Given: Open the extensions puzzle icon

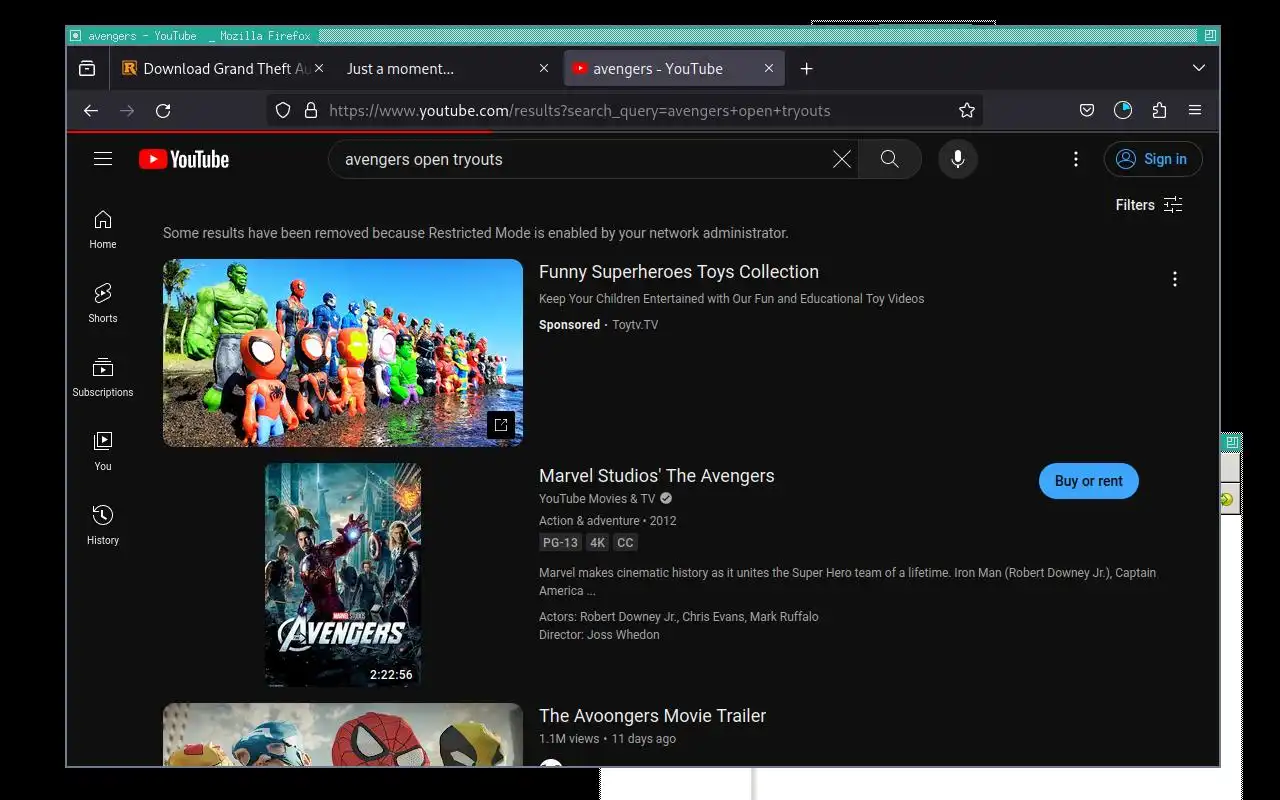Looking at the screenshot, I should (1159, 111).
